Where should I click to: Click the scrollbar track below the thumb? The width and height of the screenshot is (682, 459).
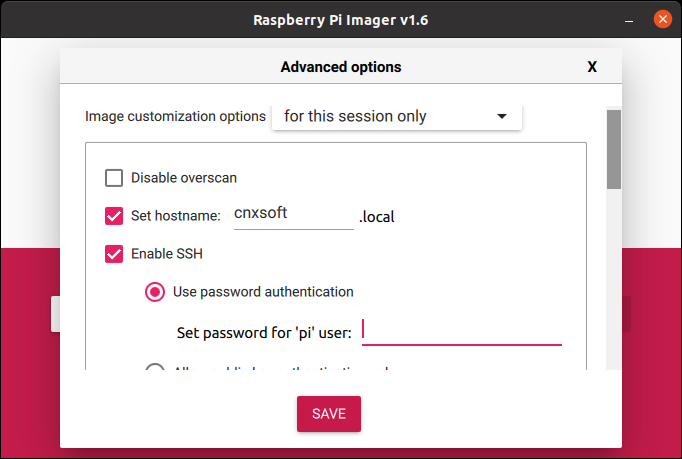[614, 279]
